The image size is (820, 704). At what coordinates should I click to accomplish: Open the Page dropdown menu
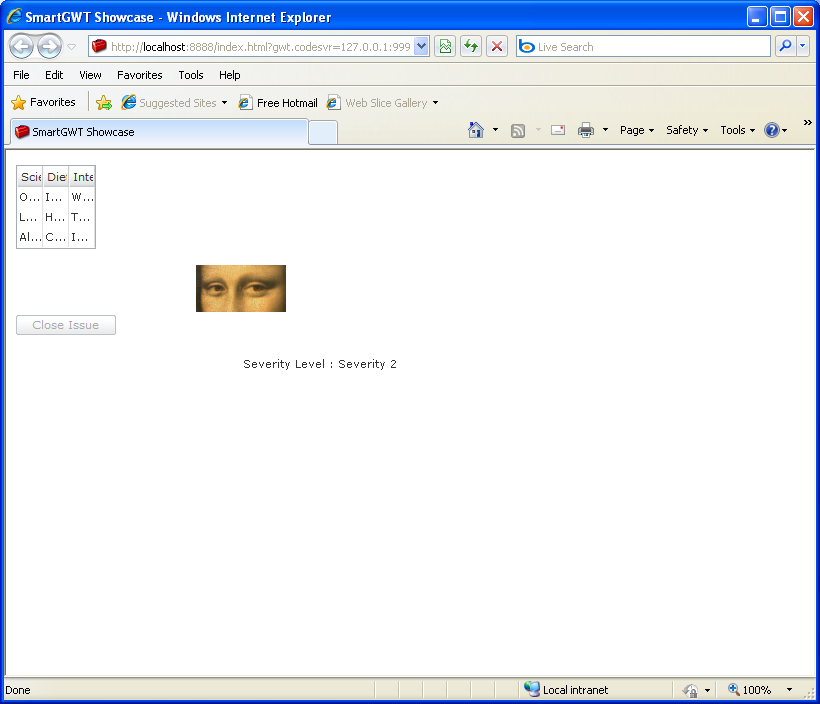coord(636,130)
